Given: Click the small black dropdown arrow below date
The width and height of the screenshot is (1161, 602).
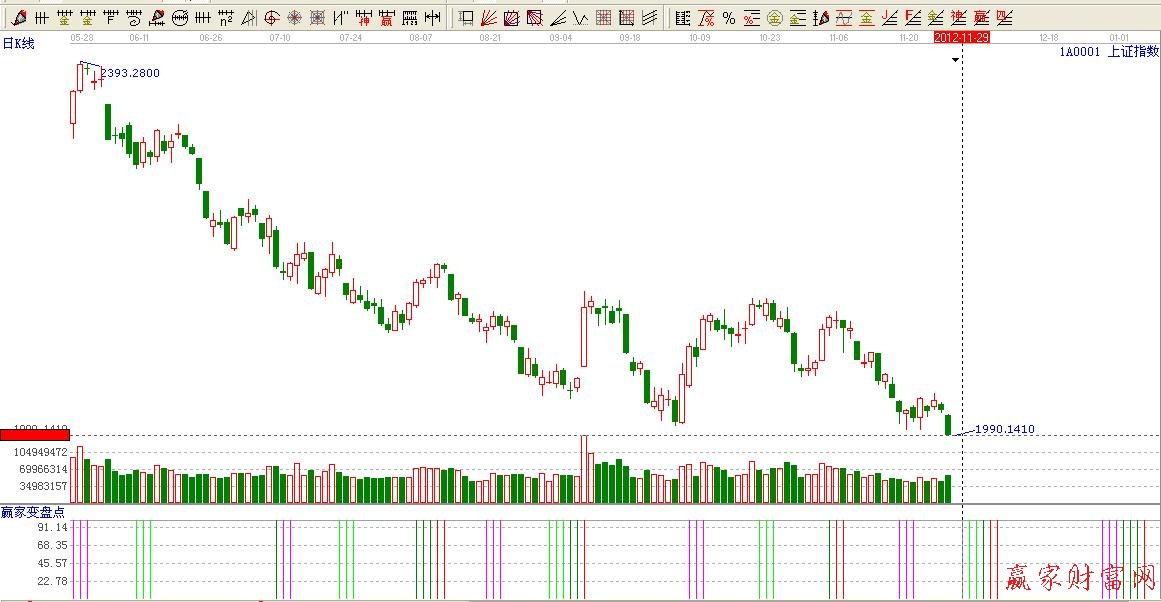Looking at the screenshot, I should click(x=955, y=60).
